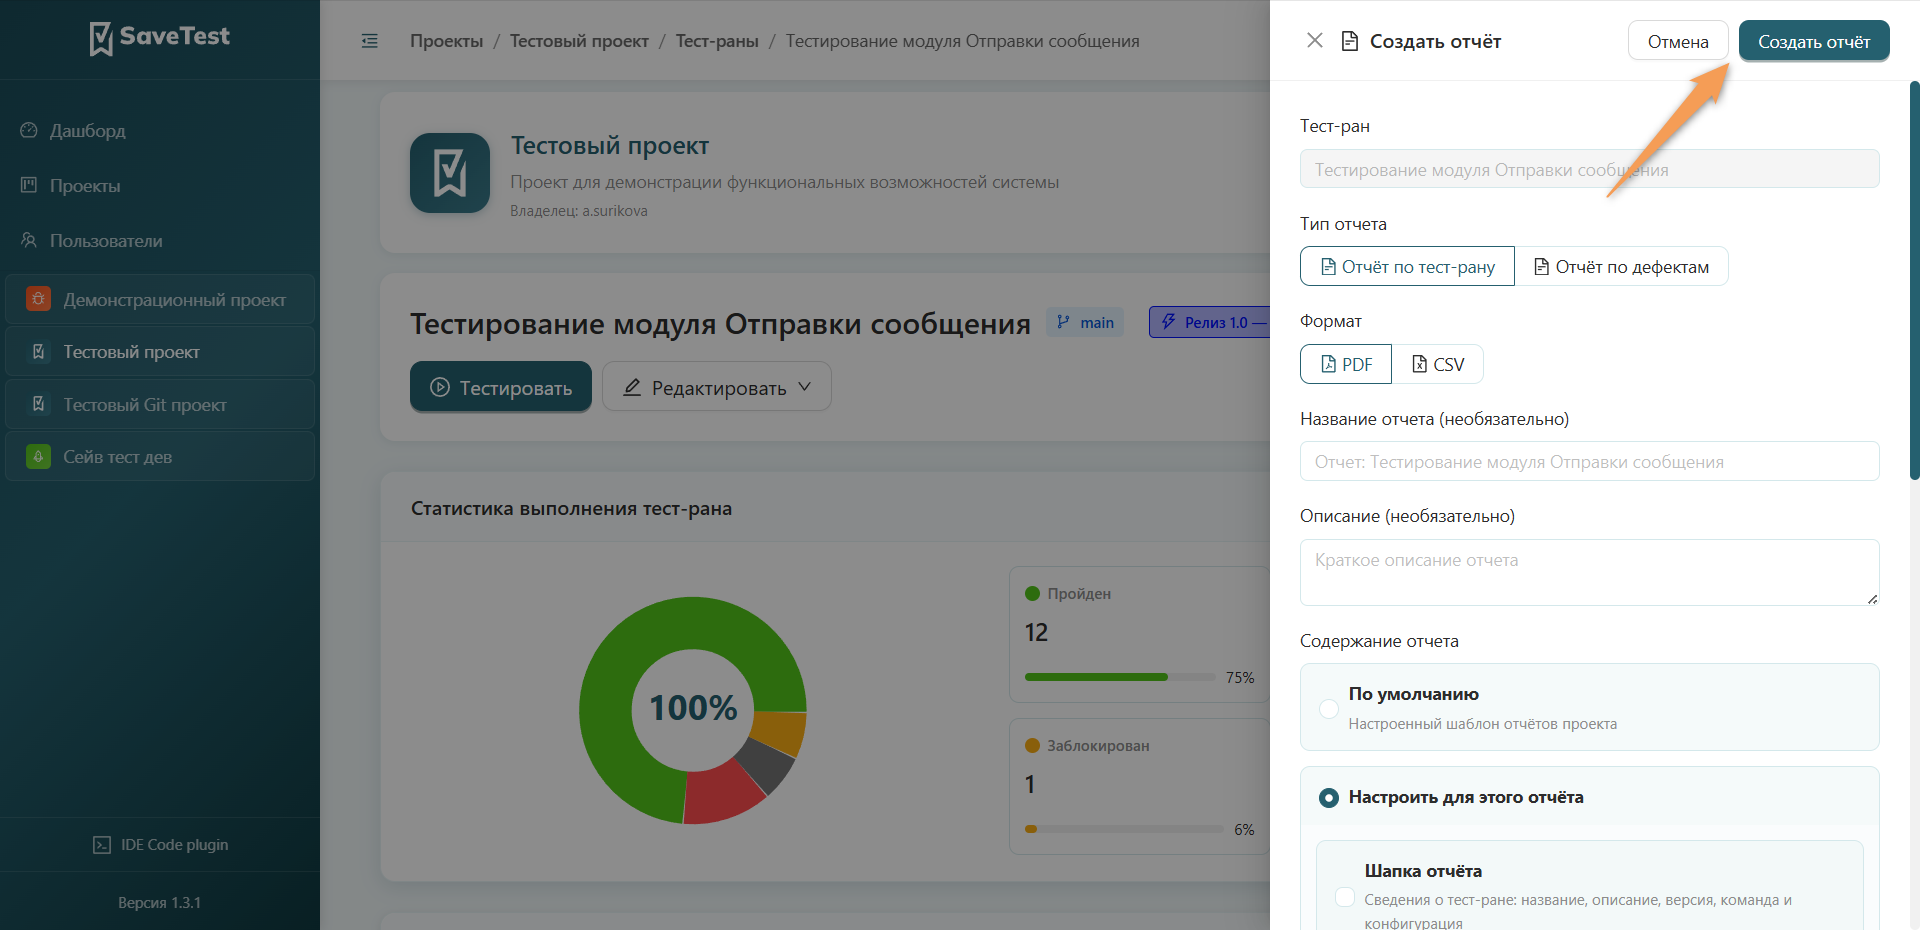Image resolution: width=1920 pixels, height=930 pixels.
Task: Select Сейв тест дев project
Action: [x=160, y=457]
